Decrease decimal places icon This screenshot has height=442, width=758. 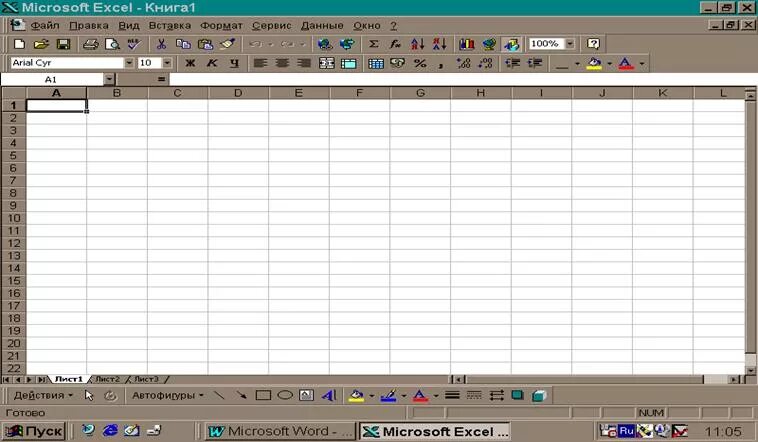[x=485, y=63]
